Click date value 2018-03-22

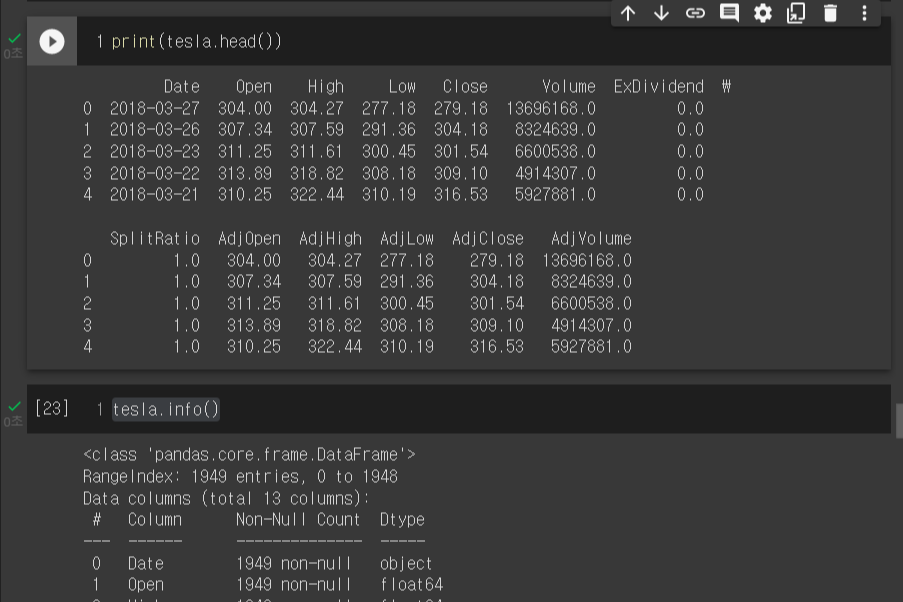click(154, 173)
